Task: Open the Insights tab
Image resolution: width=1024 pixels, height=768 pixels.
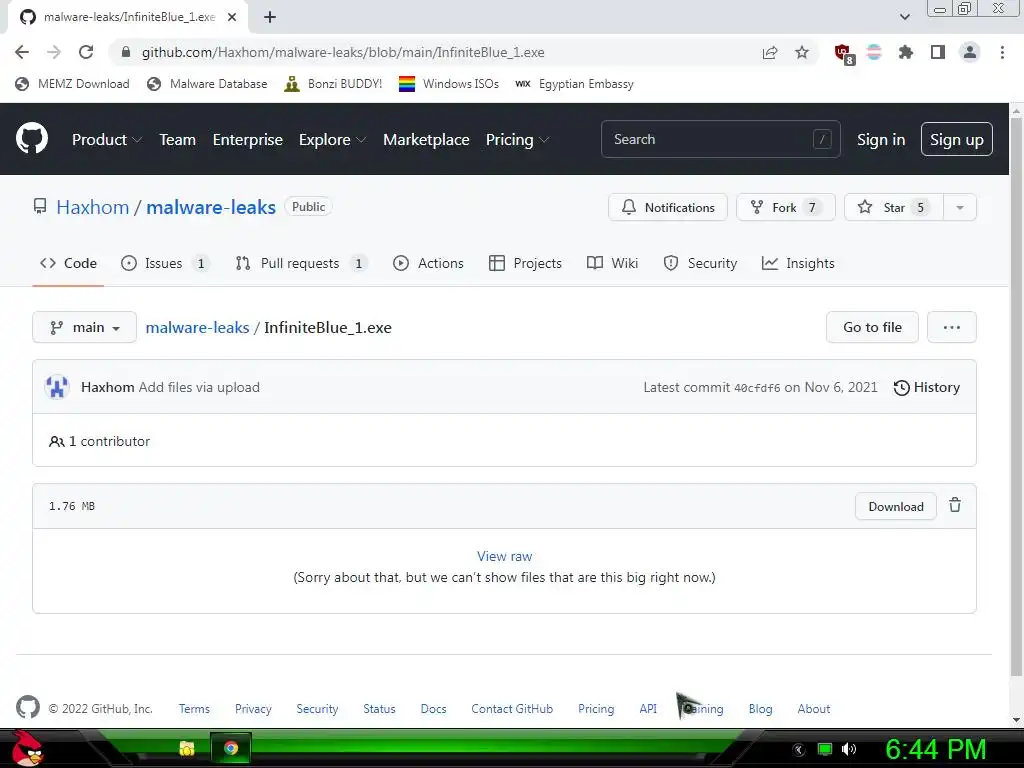Action: pyautogui.click(x=798, y=263)
